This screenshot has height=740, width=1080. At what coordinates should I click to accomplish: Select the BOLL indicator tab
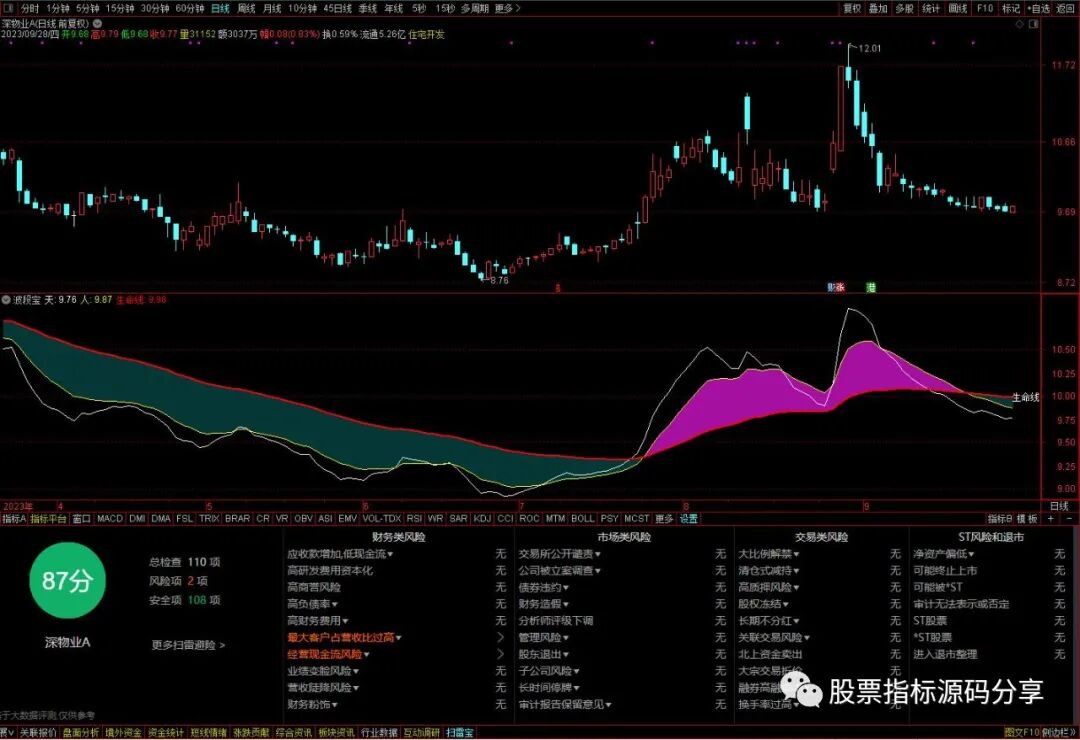click(583, 519)
